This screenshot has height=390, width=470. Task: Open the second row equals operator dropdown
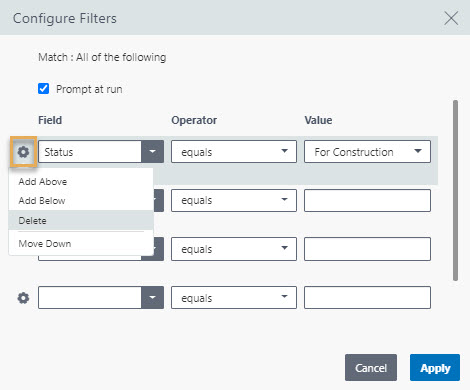[x=234, y=200]
